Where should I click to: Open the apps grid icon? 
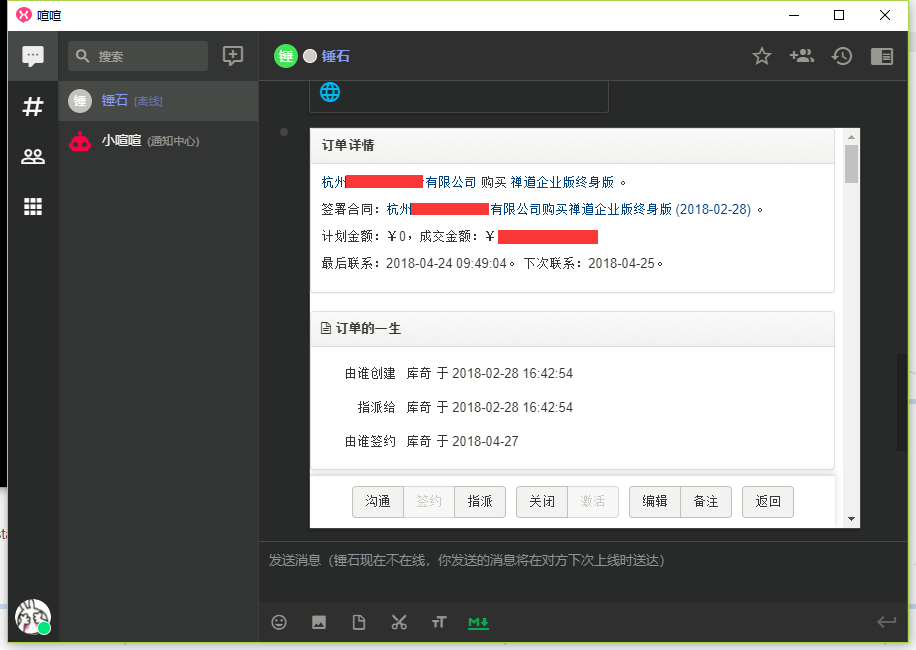tap(33, 206)
